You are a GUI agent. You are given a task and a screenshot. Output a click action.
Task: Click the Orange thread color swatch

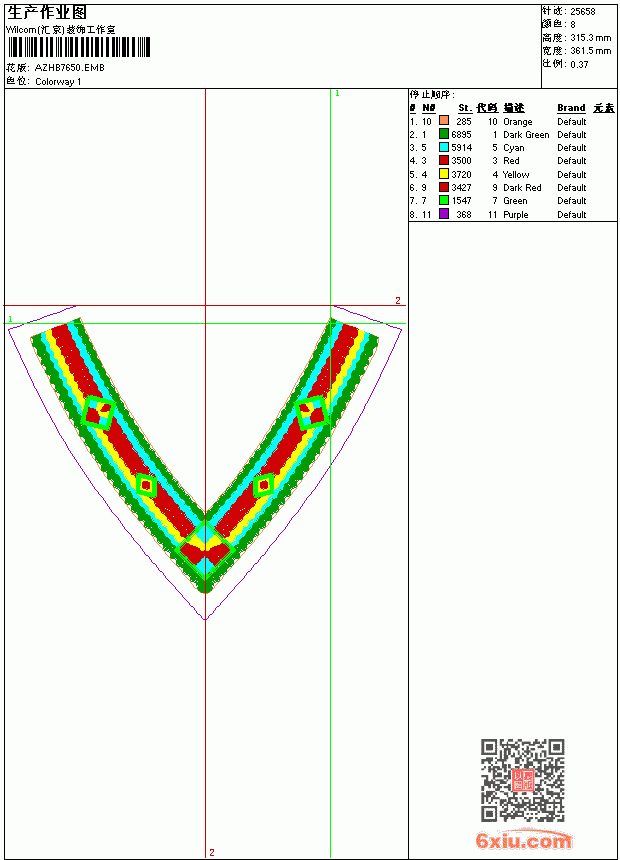pos(444,121)
